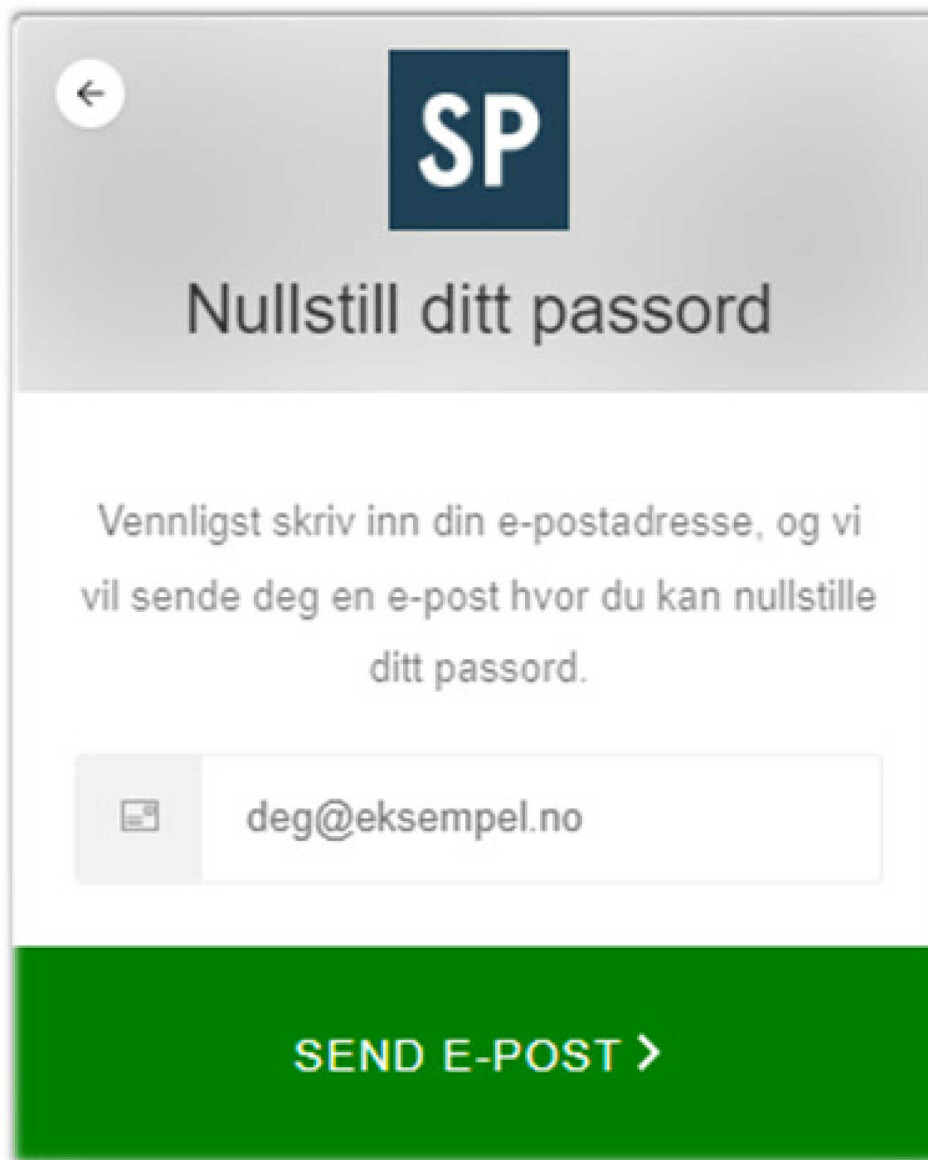928x1160 pixels.
Task: Click the chevron next to SEND E-POST
Action: (x=648, y=1053)
